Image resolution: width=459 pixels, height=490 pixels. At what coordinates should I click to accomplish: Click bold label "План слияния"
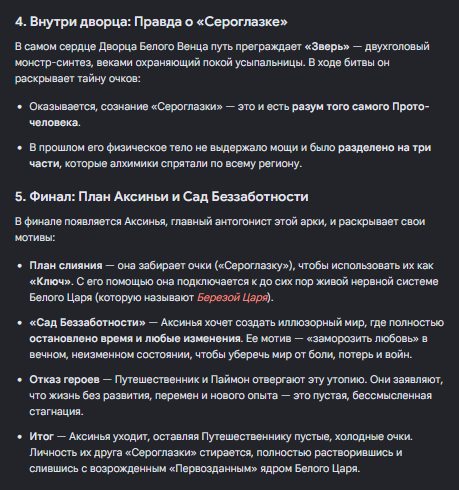point(66,266)
